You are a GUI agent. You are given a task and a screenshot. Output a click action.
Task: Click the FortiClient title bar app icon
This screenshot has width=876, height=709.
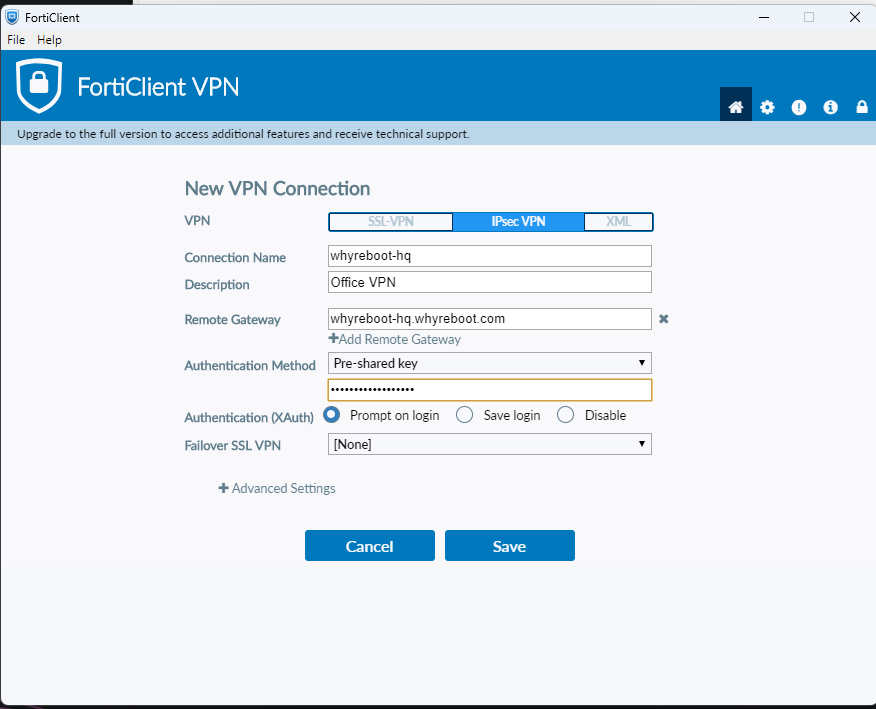pyautogui.click(x=12, y=17)
